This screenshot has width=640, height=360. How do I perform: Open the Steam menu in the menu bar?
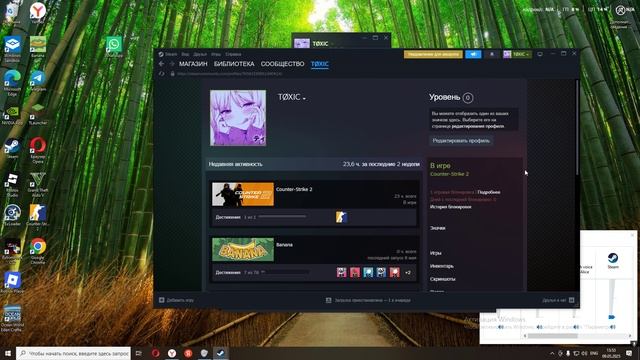pos(171,54)
